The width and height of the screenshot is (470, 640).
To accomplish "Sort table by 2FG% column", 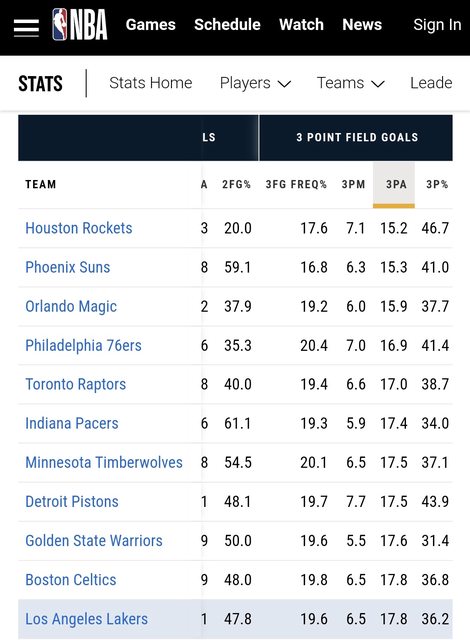I will (x=236, y=184).
